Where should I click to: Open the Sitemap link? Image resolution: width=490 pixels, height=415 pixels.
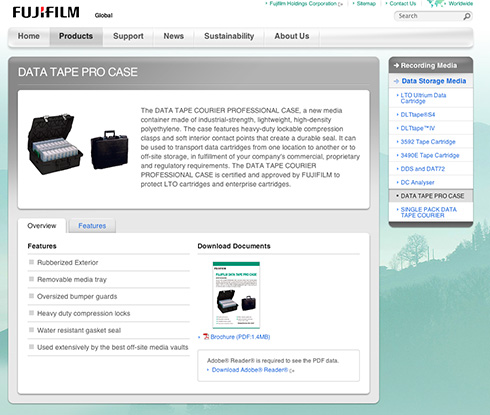pyautogui.click(x=366, y=4)
